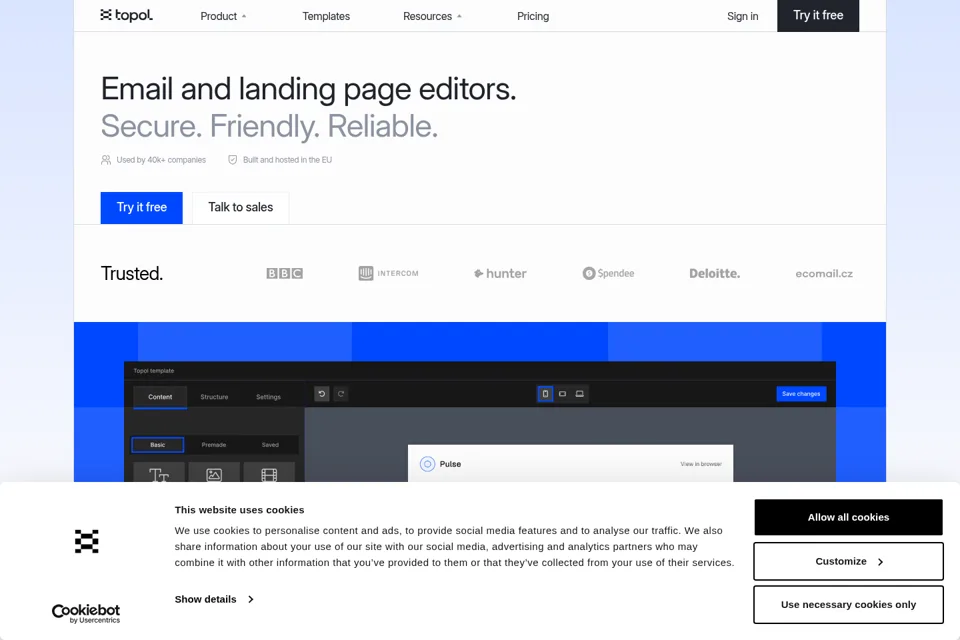Open the Pricing page
This screenshot has width=960, height=640.
(533, 17)
